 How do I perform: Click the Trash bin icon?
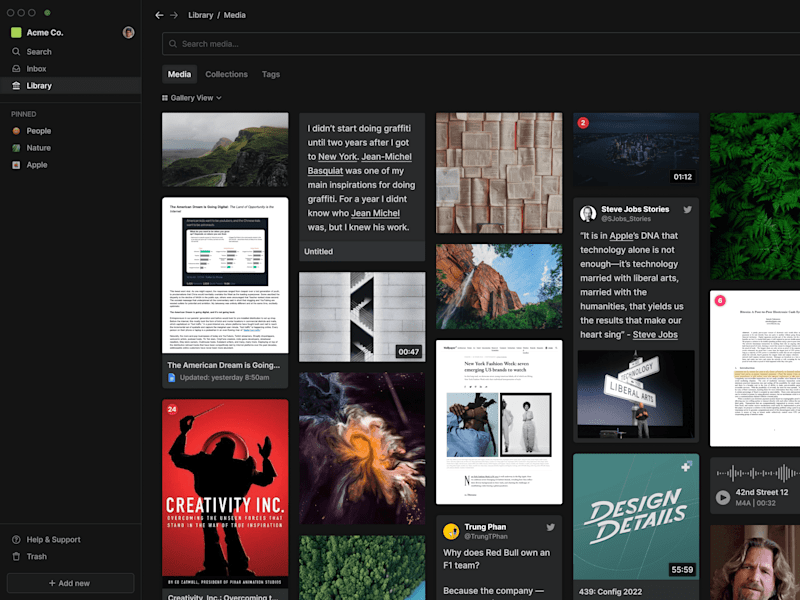pos(16,556)
